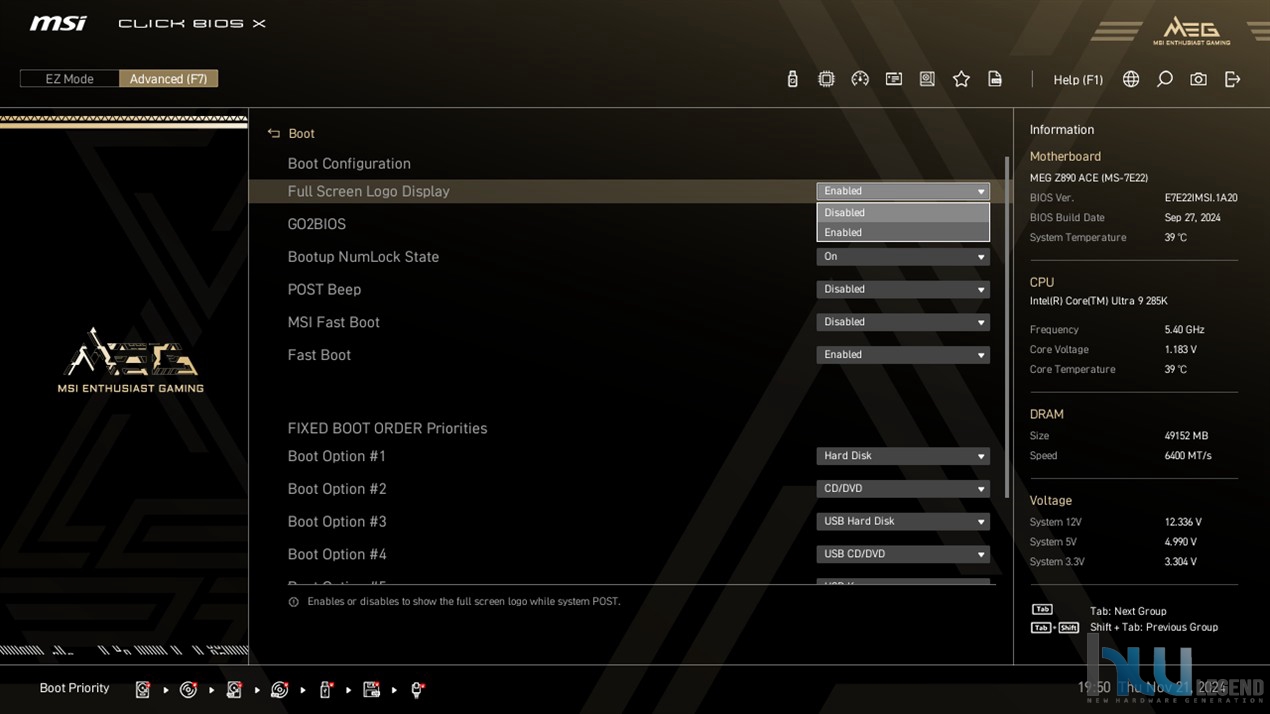Open the Bootup NumLock State dropdown

pyautogui.click(x=902, y=257)
